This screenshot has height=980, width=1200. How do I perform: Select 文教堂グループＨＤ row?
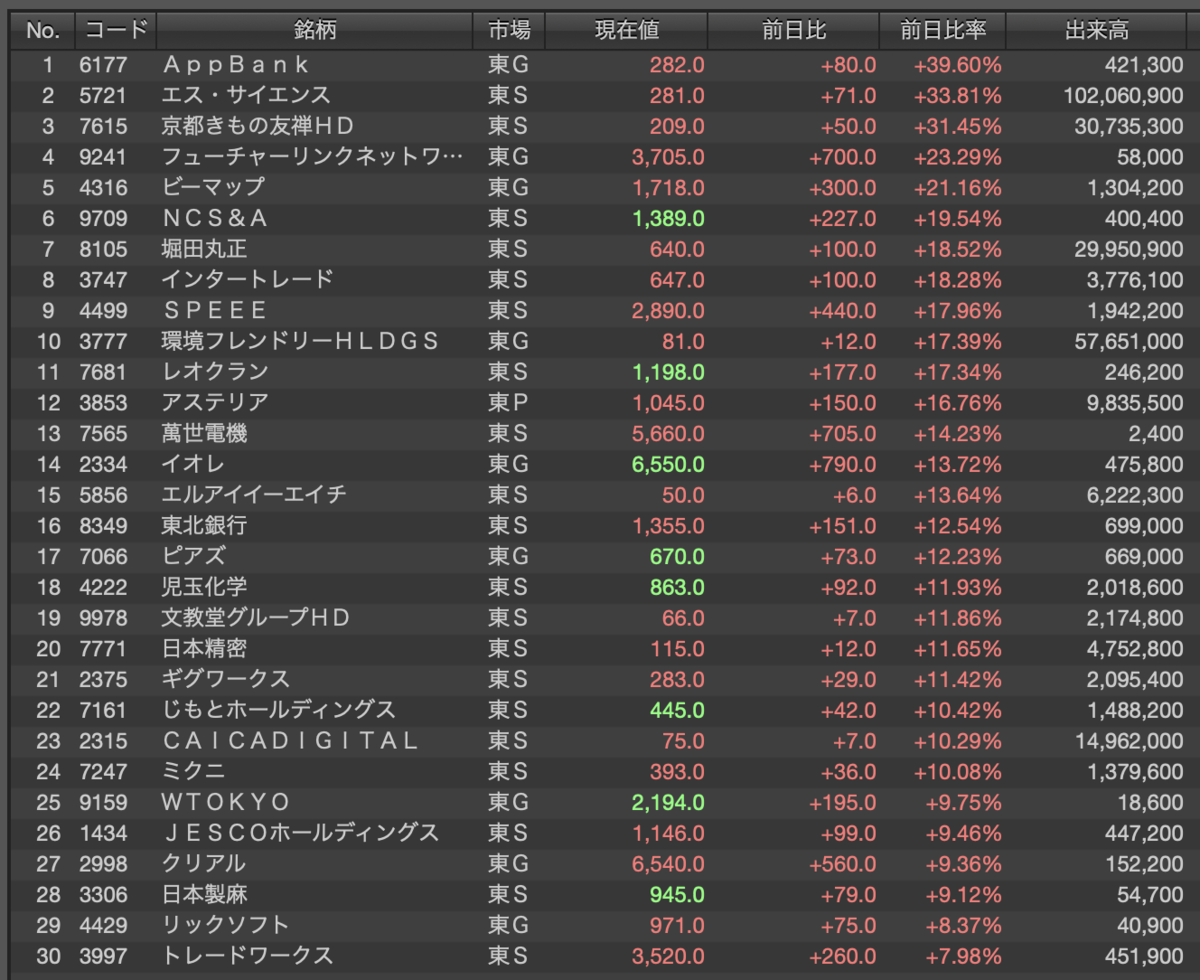pos(600,617)
